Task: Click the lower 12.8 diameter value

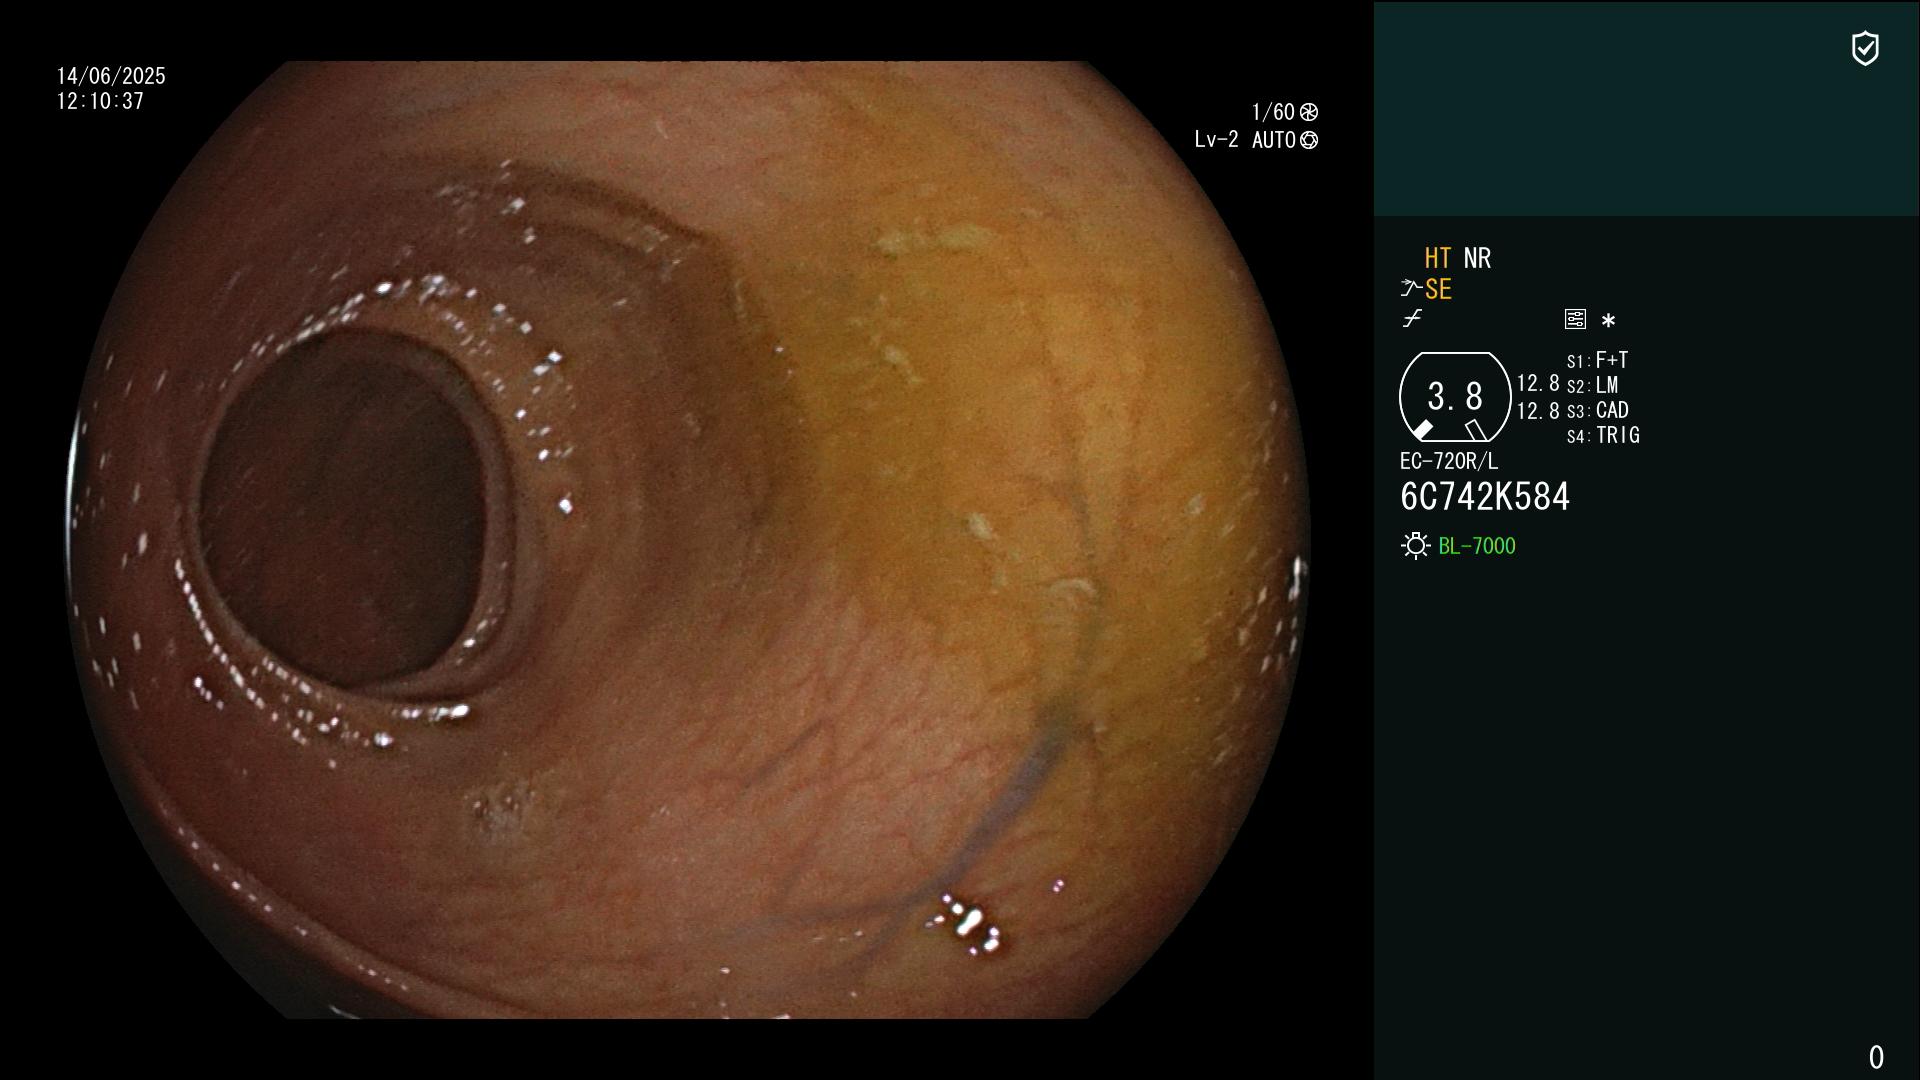Action: (x=1538, y=410)
